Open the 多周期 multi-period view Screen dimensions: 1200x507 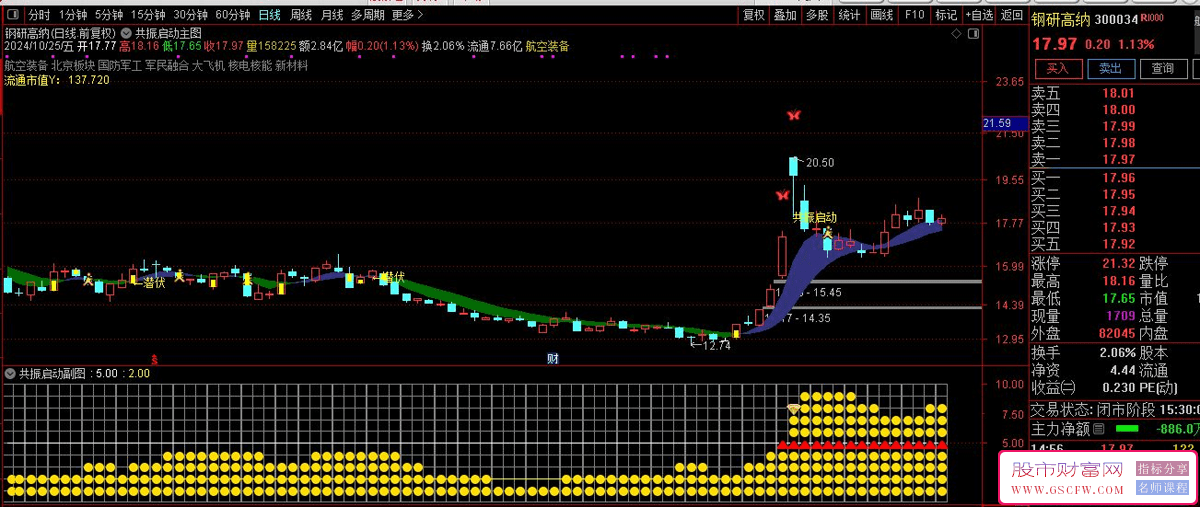point(368,15)
